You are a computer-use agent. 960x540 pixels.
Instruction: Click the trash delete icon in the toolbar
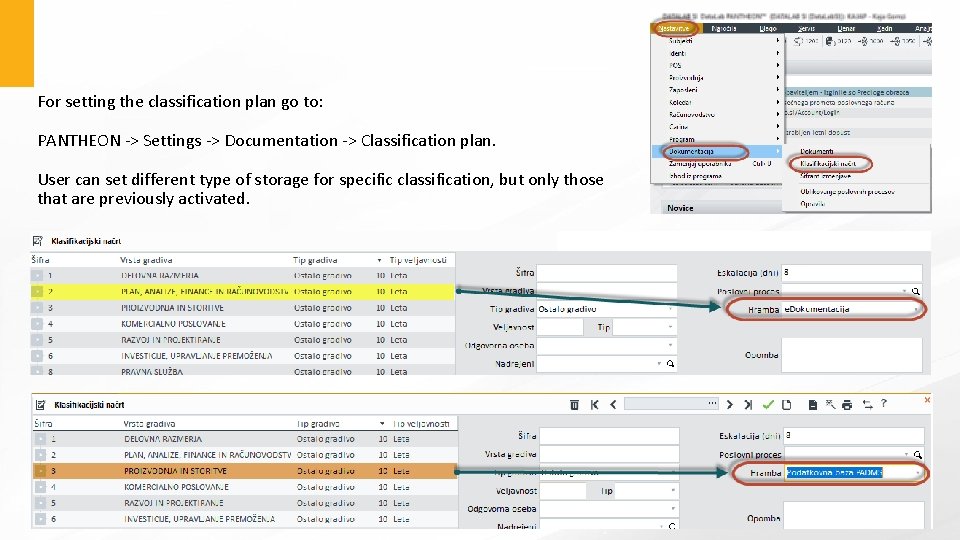pos(574,405)
